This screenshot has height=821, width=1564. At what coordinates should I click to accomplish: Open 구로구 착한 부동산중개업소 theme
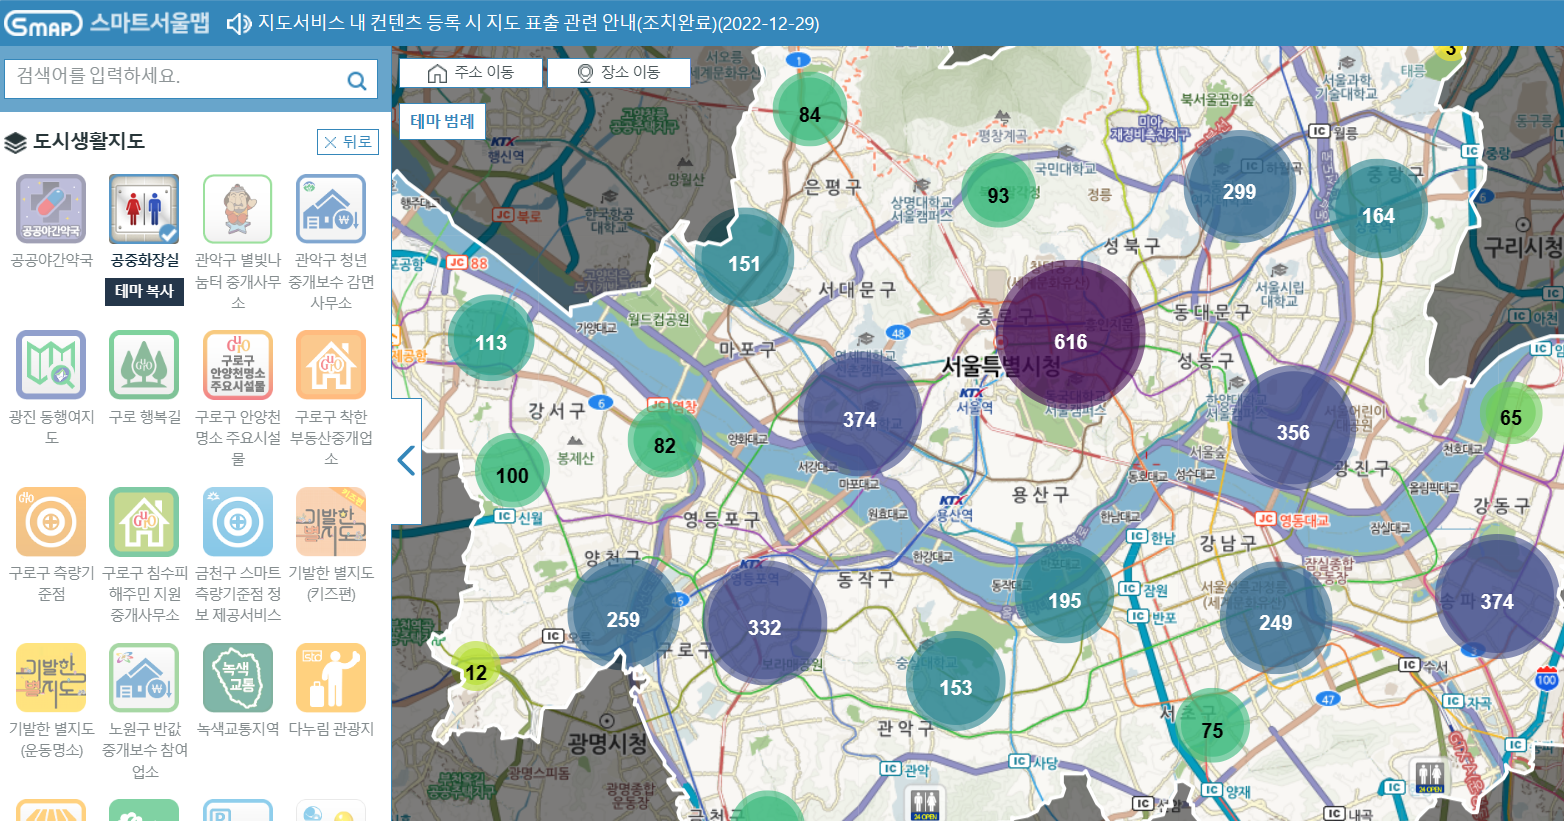point(331,365)
